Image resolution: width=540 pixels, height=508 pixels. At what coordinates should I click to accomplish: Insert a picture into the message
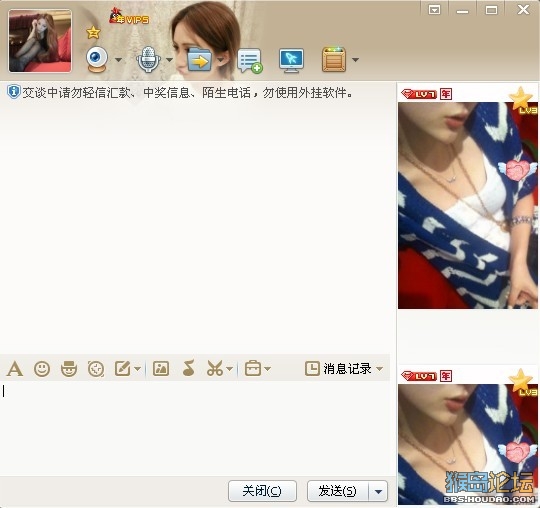(x=161, y=369)
